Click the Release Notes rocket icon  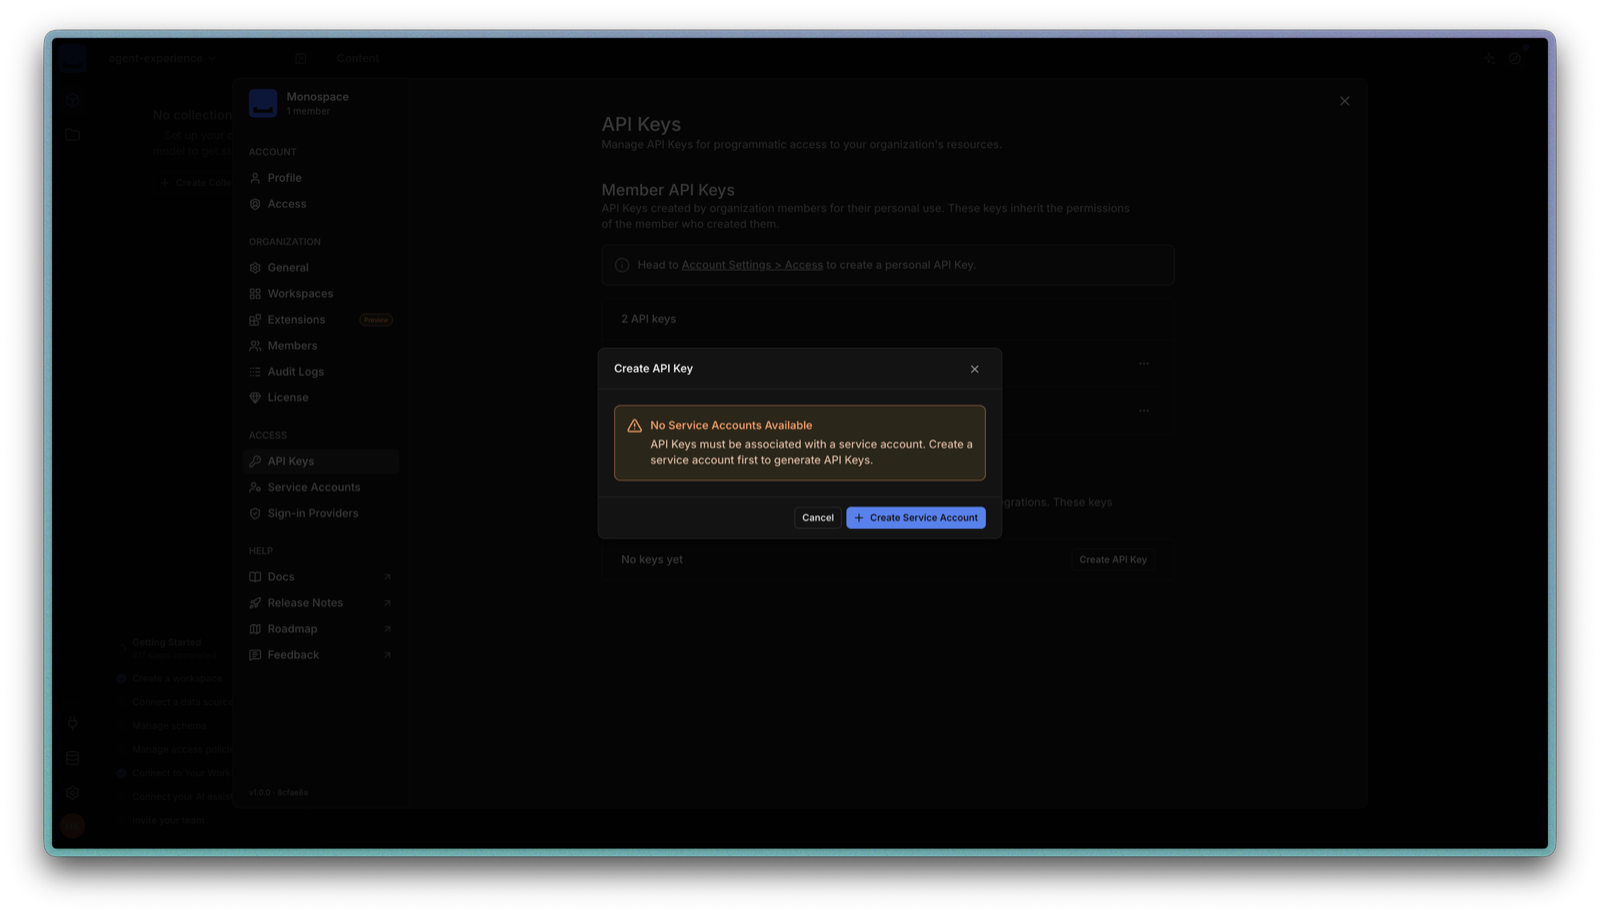point(255,603)
